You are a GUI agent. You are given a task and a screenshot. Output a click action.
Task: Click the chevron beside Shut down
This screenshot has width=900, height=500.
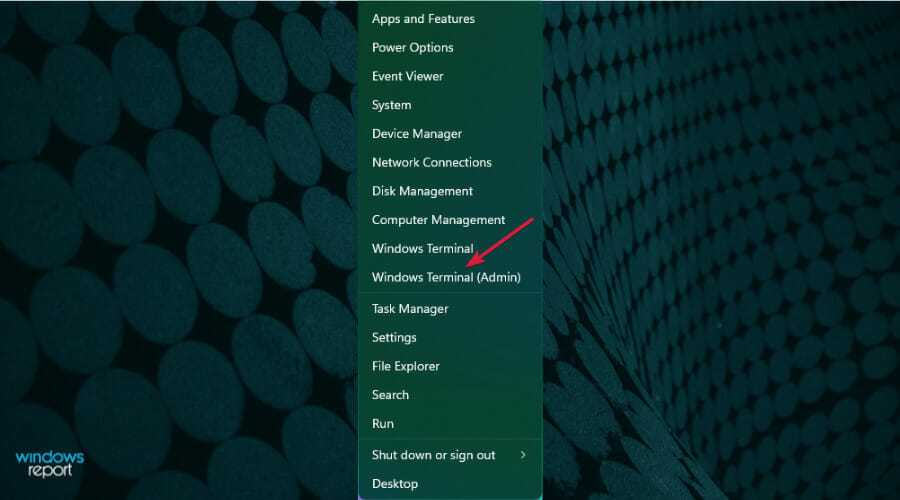[523, 455]
